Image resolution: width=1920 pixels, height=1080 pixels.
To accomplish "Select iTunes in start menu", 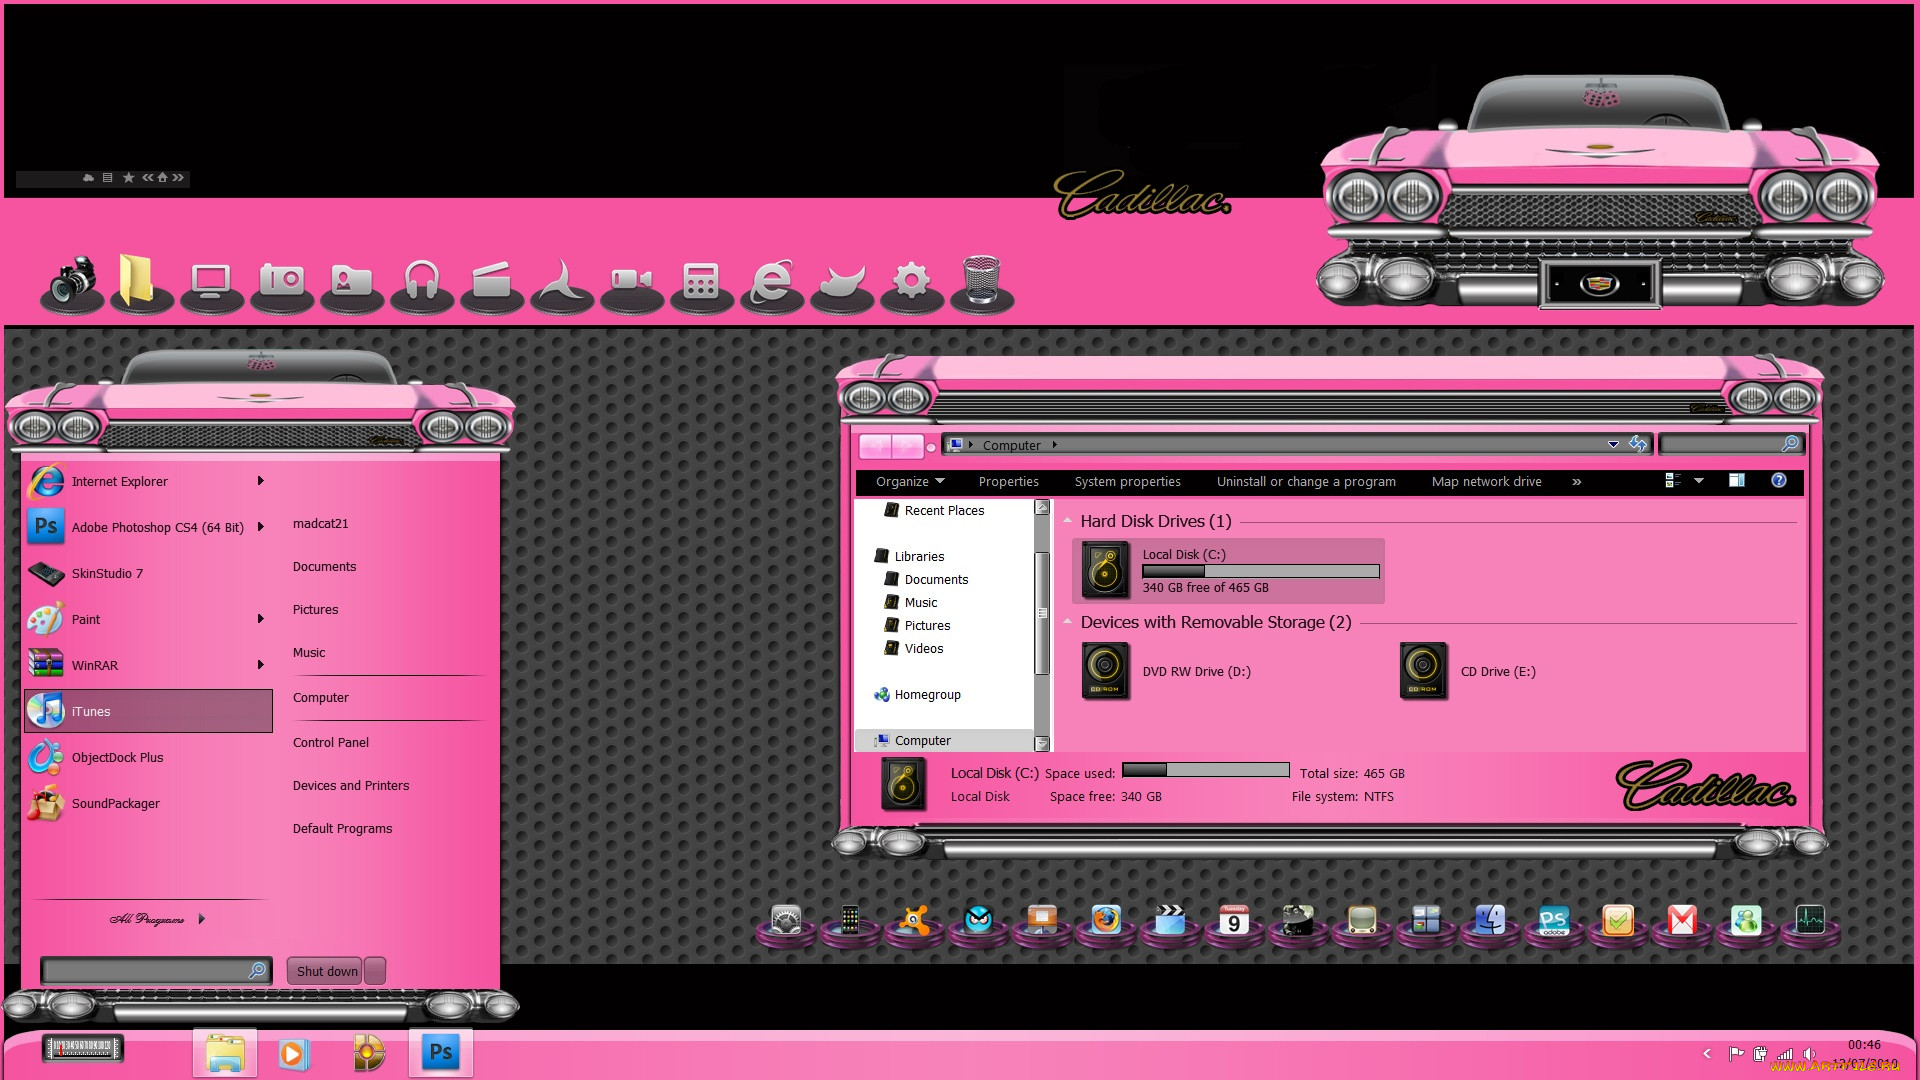I will coord(148,711).
